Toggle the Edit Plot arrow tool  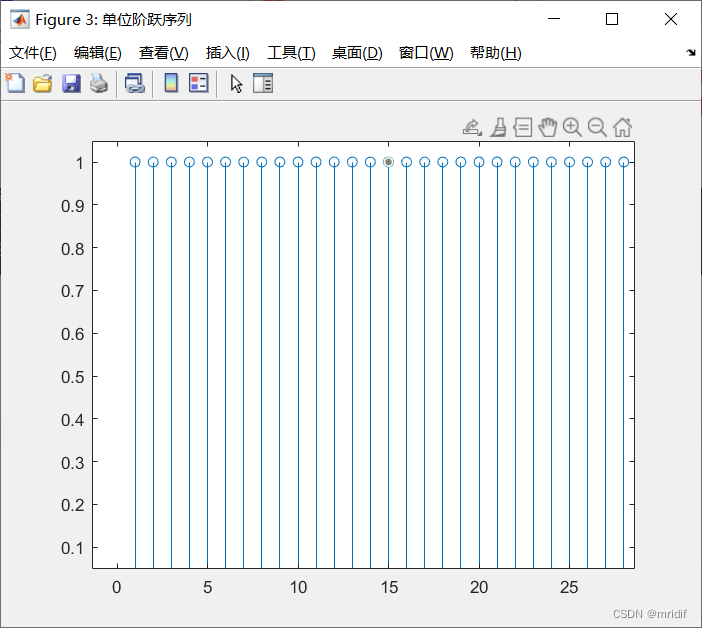click(236, 84)
